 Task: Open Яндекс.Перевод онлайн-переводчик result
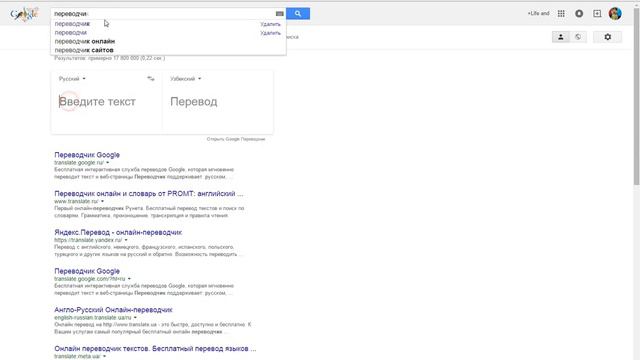click(x=118, y=232)
